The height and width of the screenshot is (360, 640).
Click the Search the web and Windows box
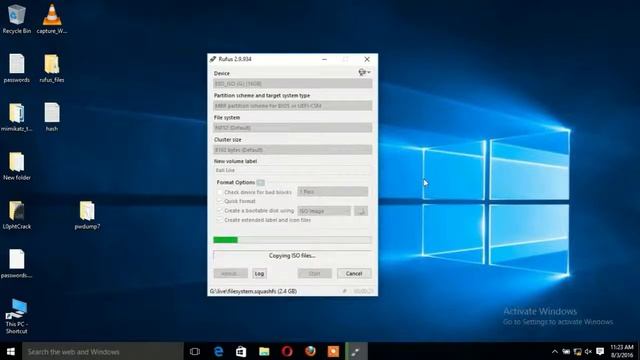pyautogui.click(x=103, y=351)
